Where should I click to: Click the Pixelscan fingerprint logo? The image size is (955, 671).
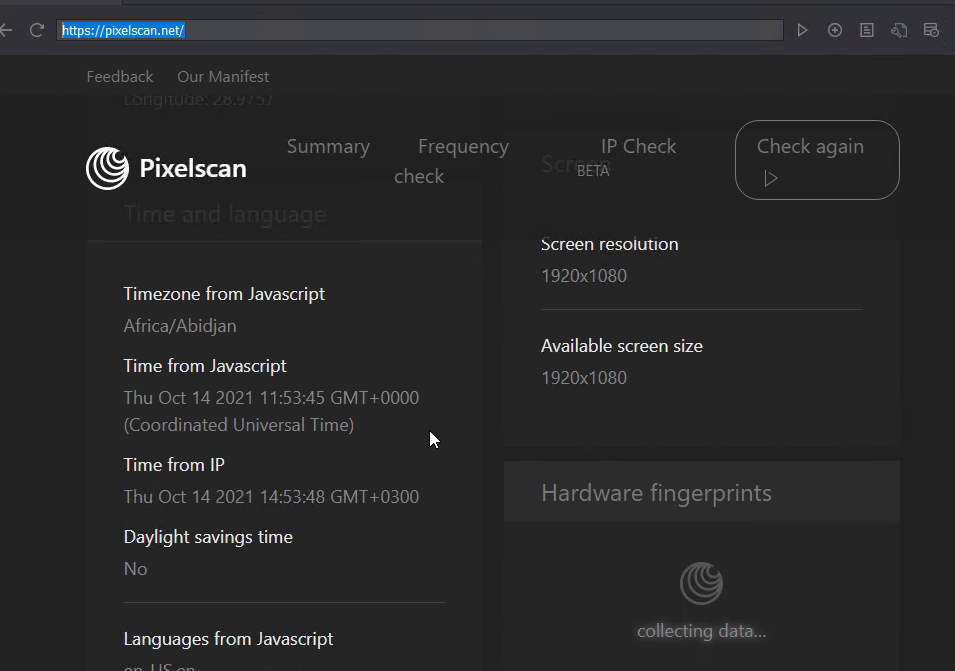click(x=107, y=168)
